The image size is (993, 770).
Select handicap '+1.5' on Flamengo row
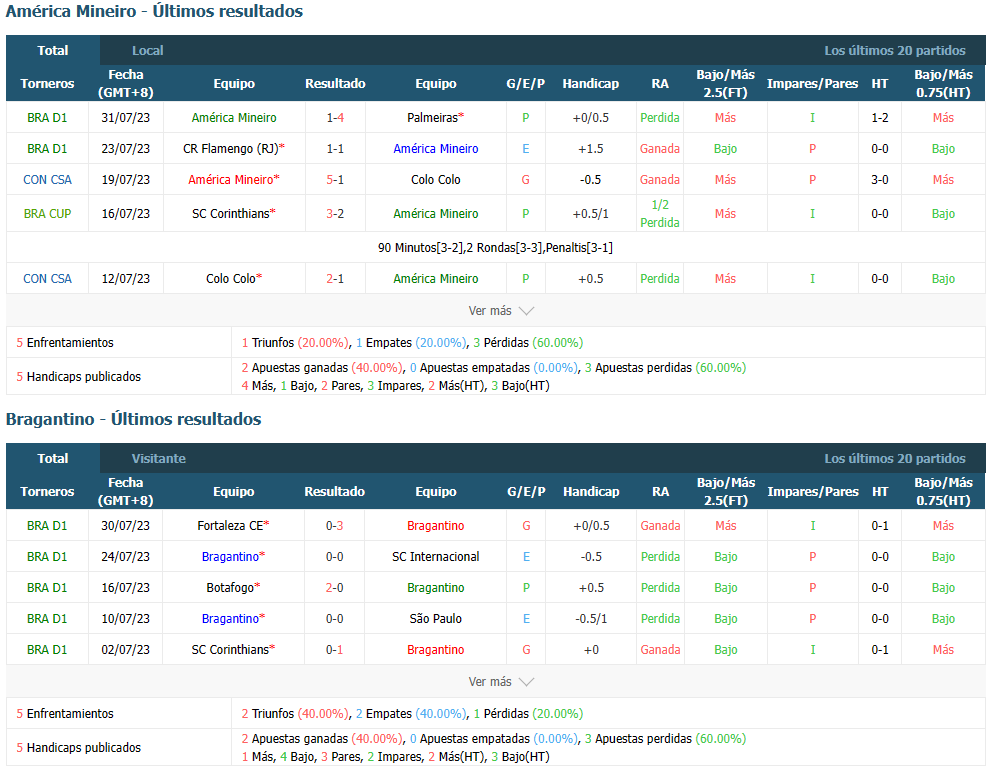tap(590, 148)
